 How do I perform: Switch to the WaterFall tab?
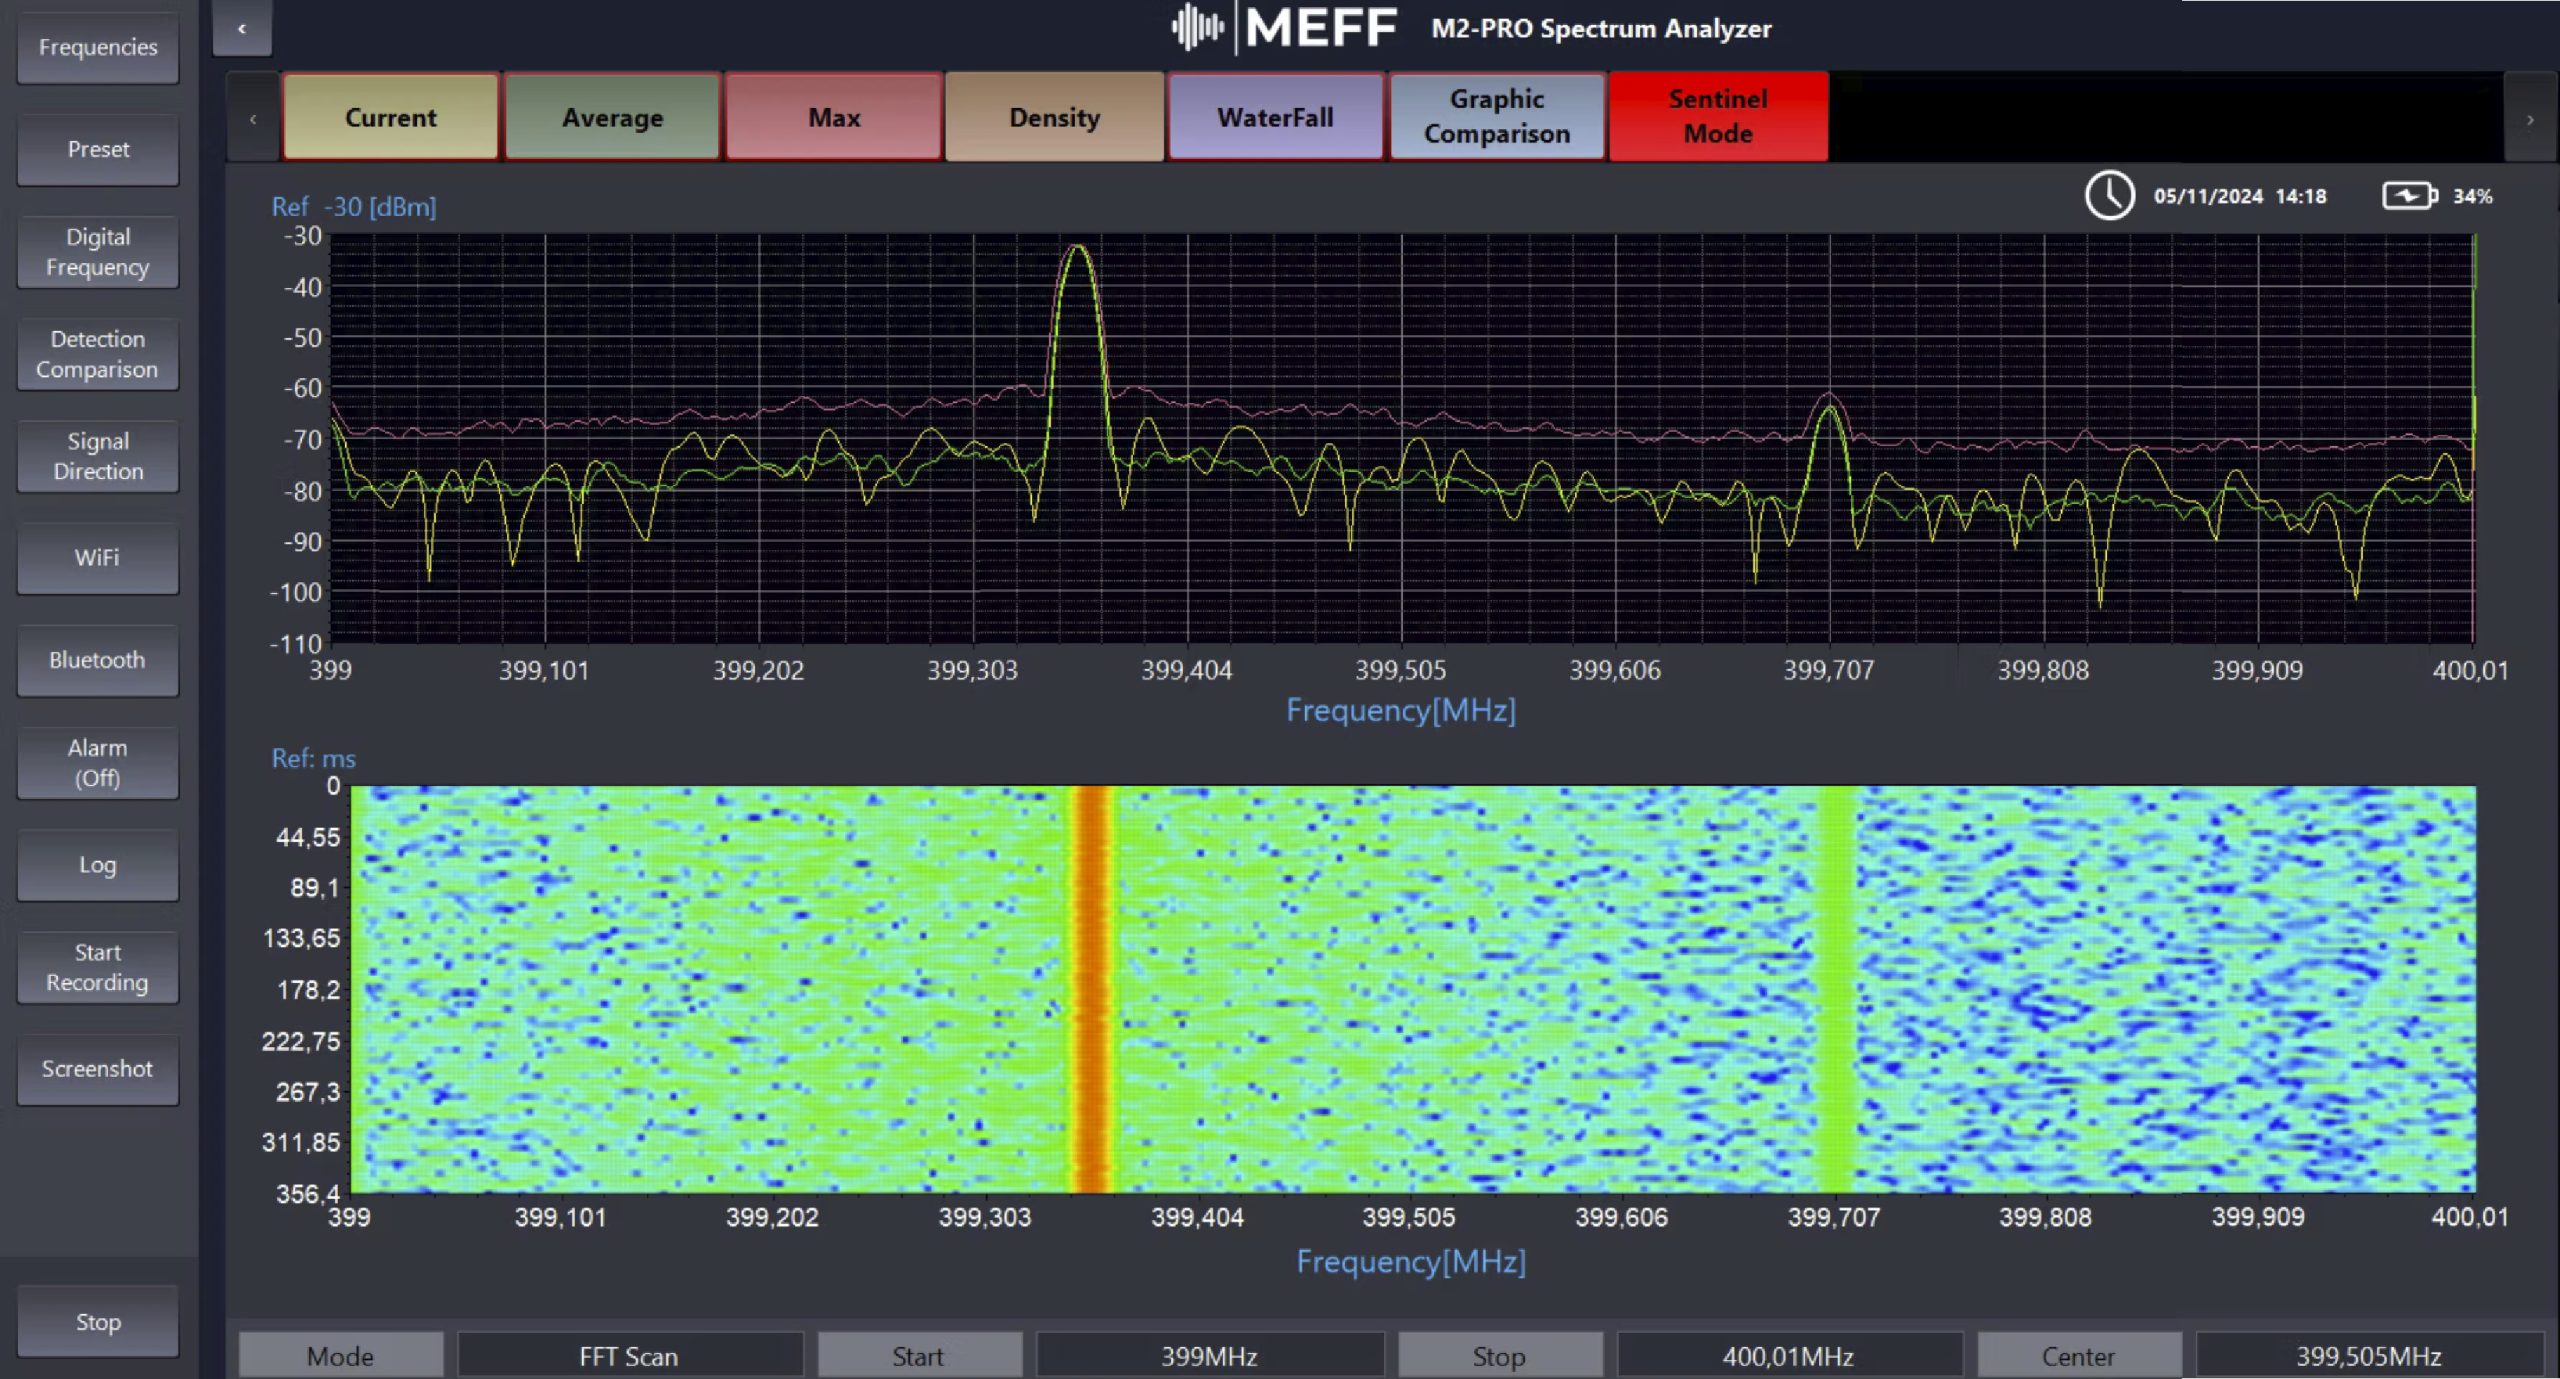pyautogui.click(x=1275, y=117)
